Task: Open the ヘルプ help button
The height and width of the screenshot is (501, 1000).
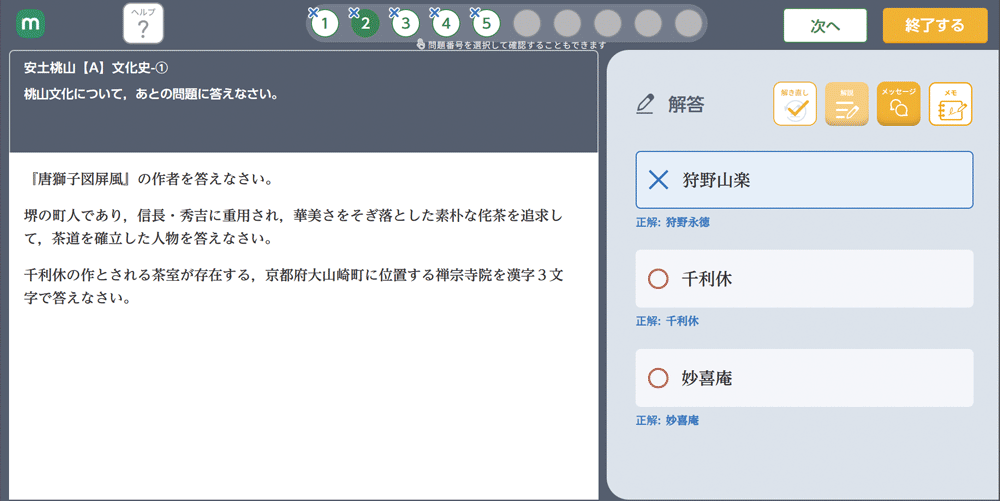Action: click(143, 24)
